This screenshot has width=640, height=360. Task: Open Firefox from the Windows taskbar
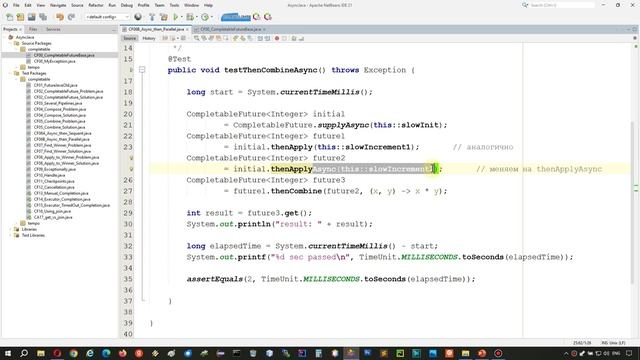click(x=122, y=353)
